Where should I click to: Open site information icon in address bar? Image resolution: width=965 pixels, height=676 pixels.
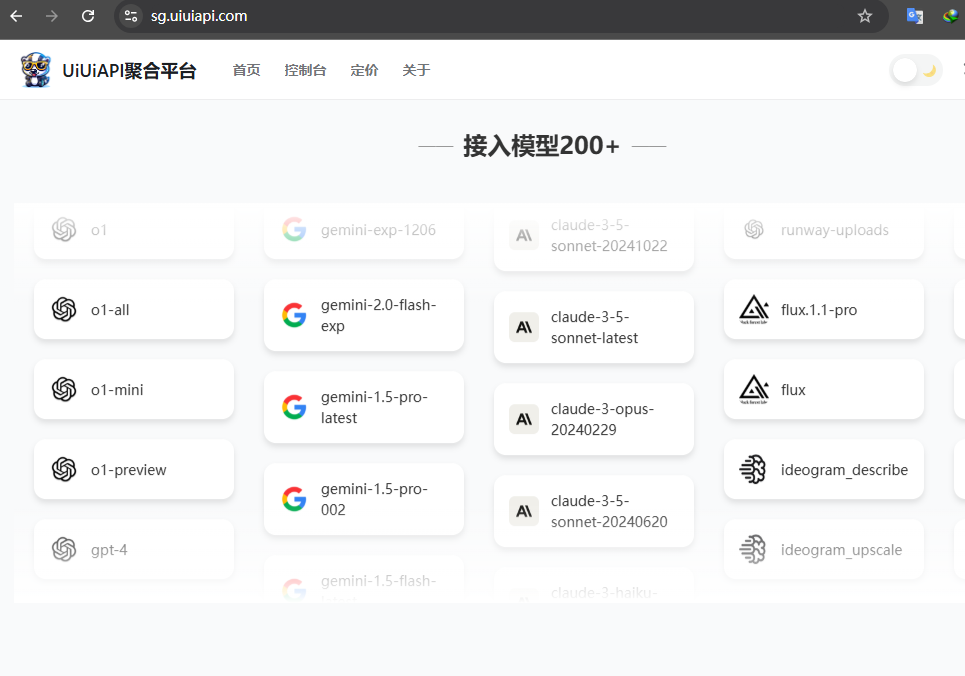click(130, 16)
